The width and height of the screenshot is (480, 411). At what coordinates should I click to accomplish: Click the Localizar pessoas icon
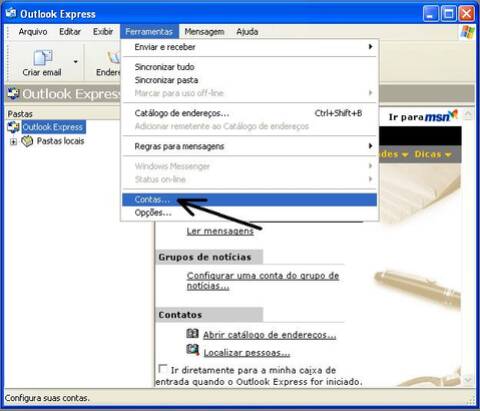[x=193, y=350]
